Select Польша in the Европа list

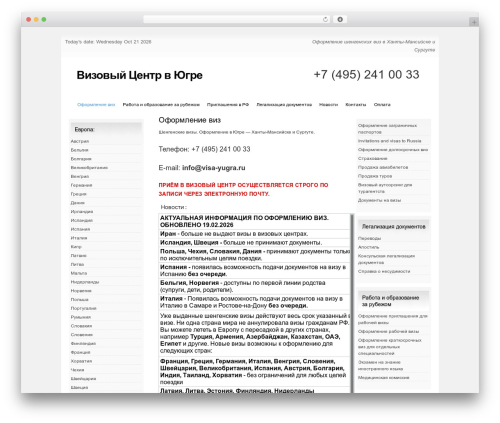[79, 300]
